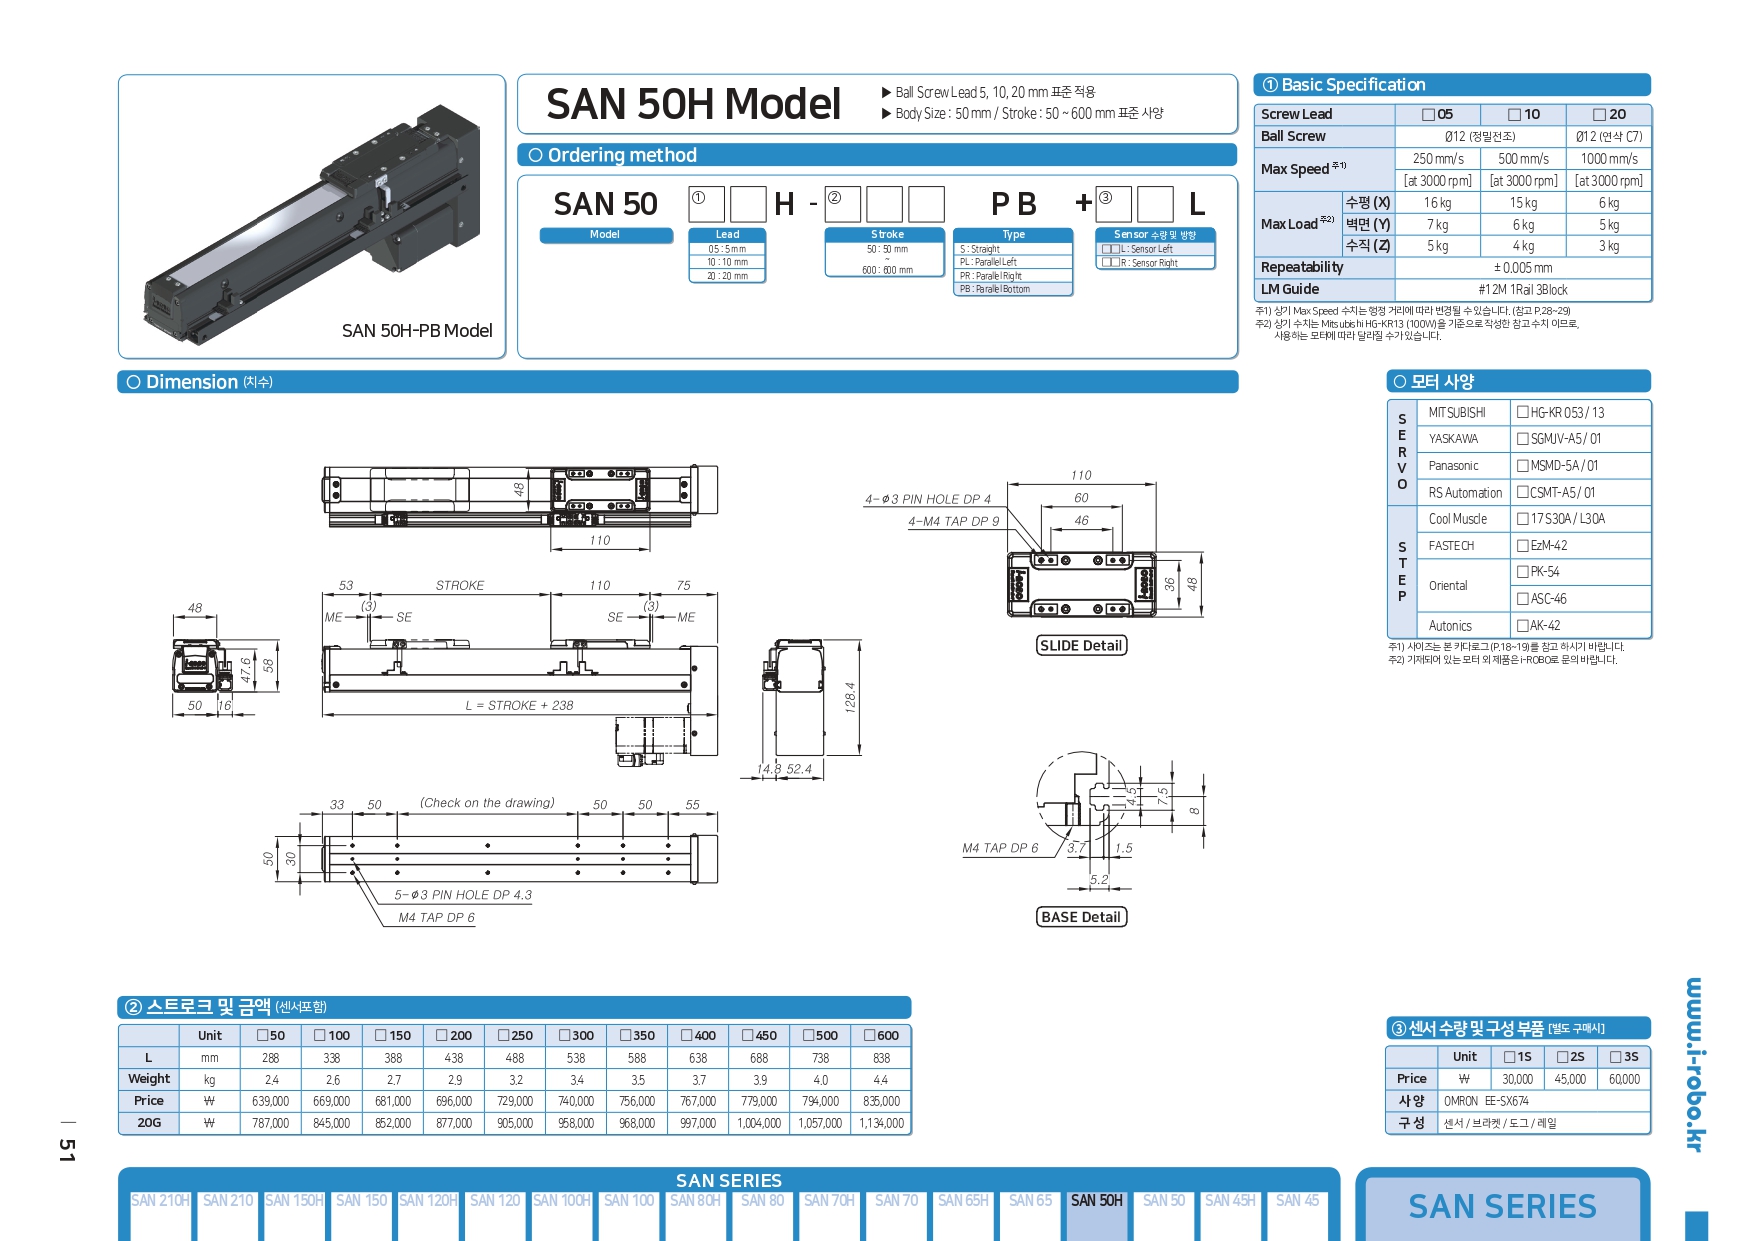Check the FASTECH EzM-42 motor box
The image size is (1754, 1241).
(x=1523, y=546)
